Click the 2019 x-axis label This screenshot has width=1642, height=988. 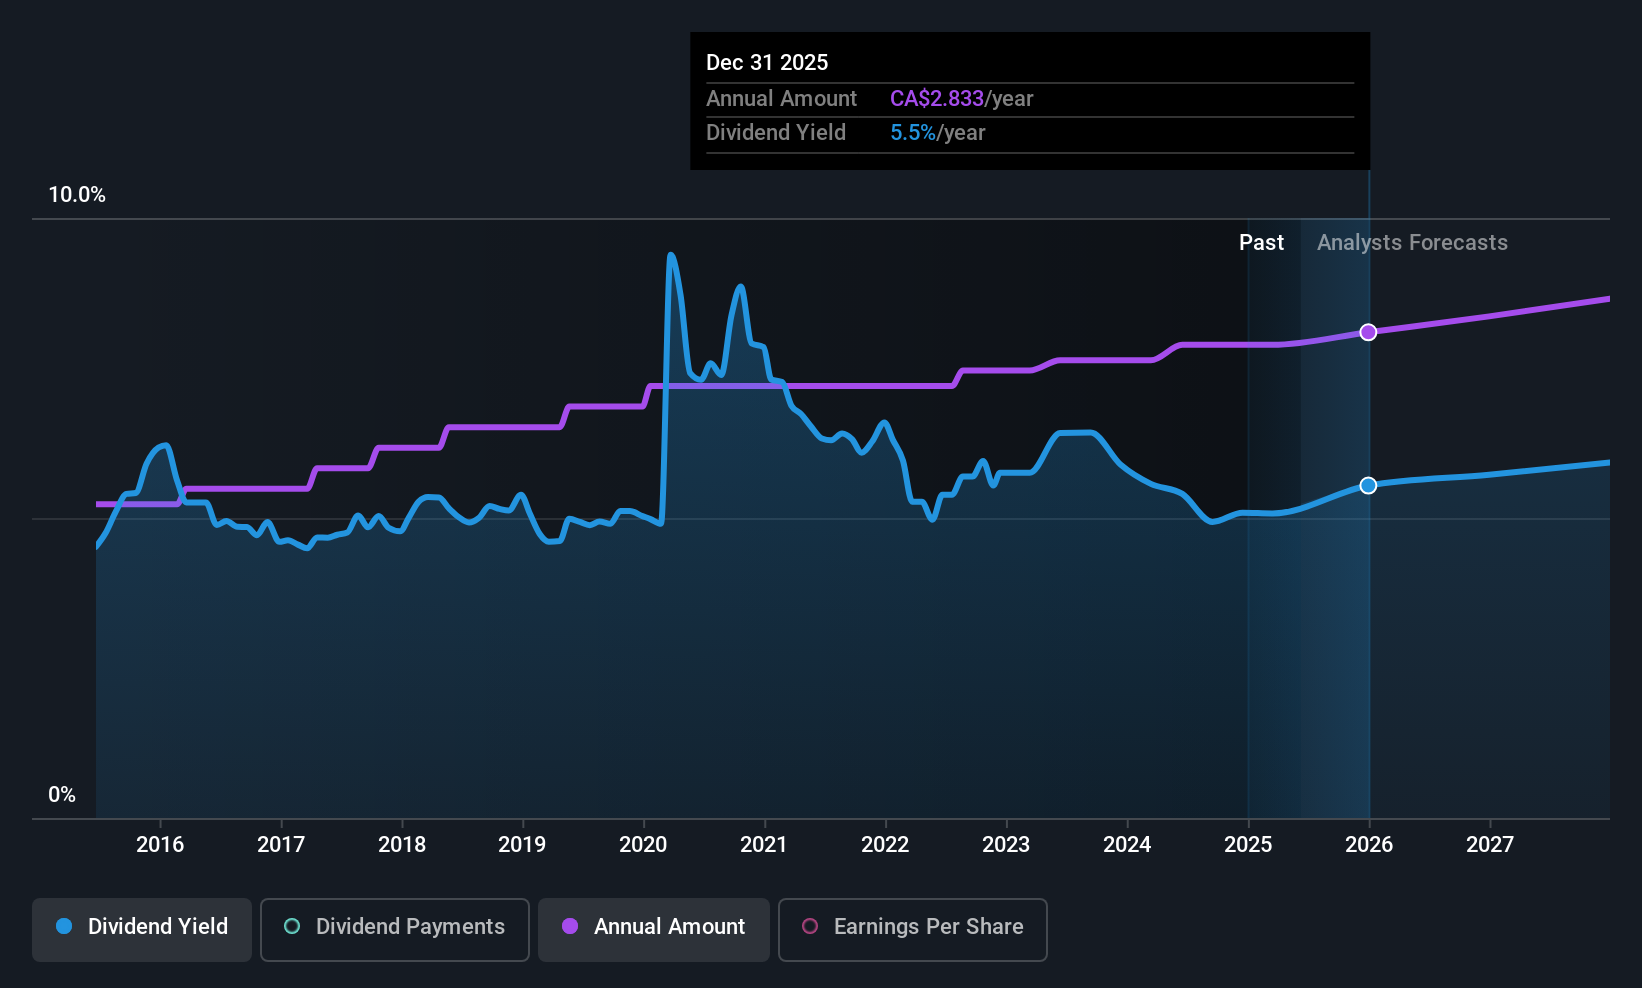click(x=522, y=845)
